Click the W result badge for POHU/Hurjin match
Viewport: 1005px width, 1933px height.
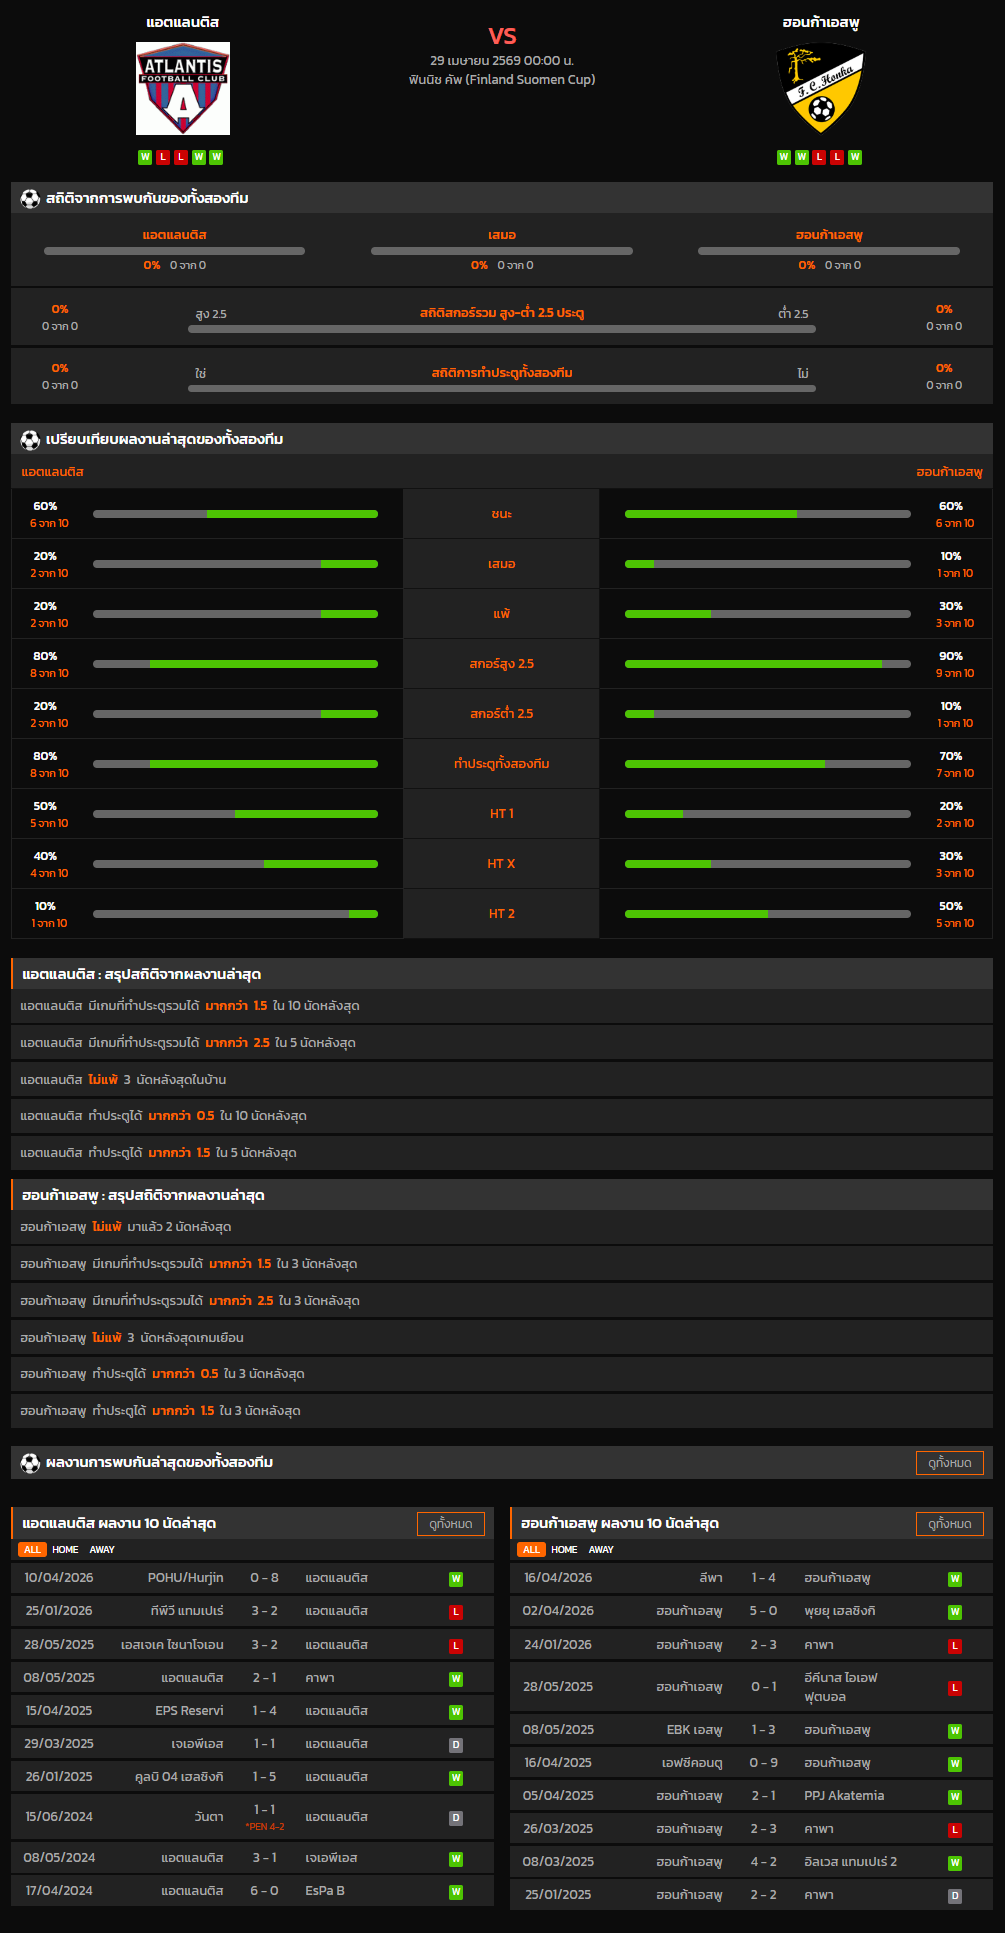point(456,1579)
